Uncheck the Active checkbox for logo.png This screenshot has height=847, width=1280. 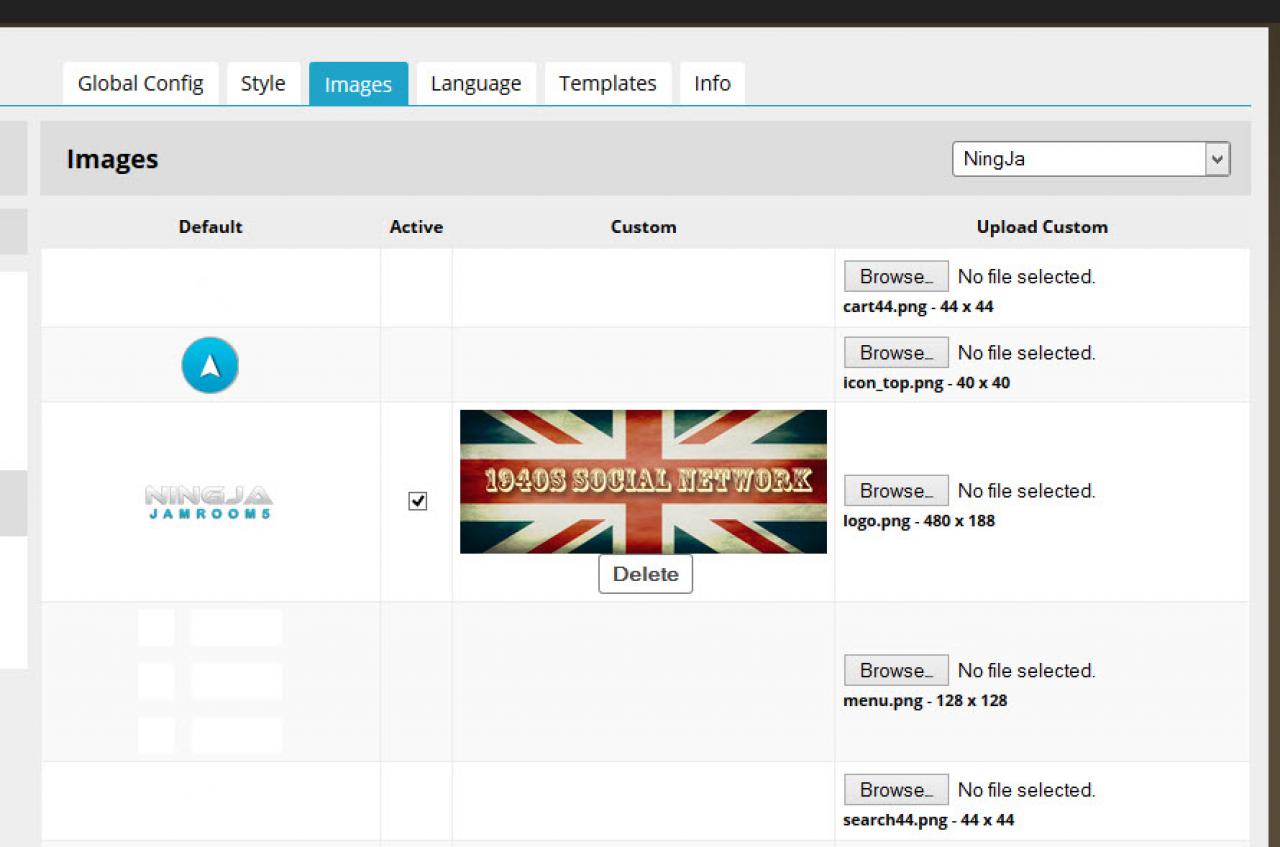click(418, 501)
